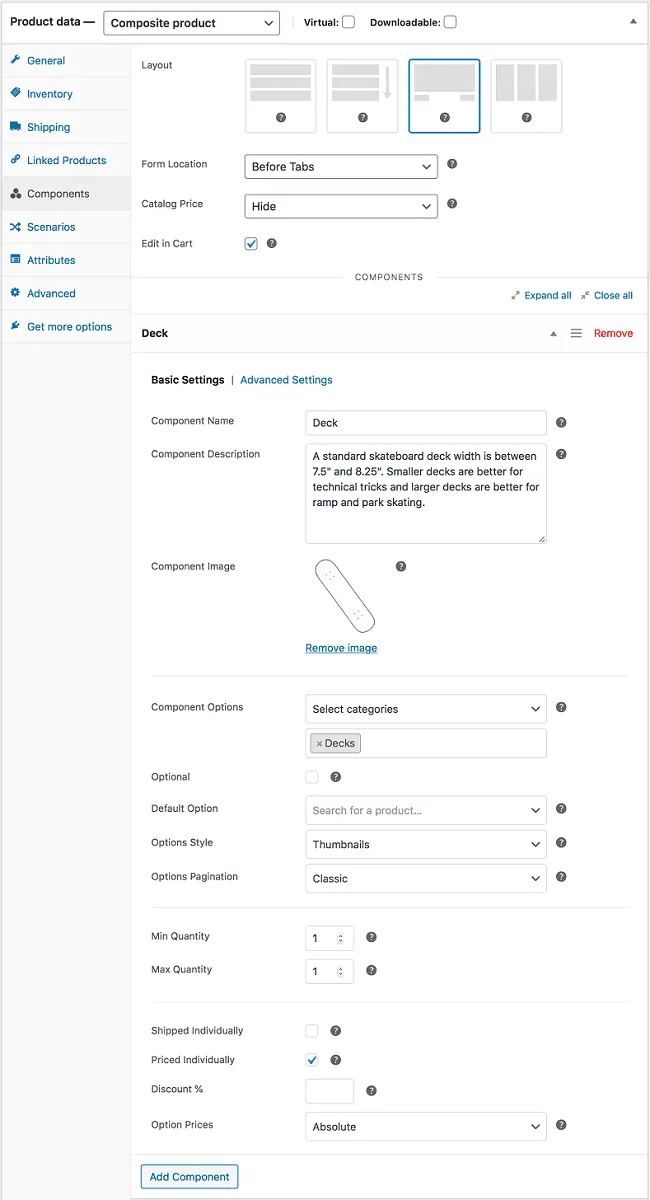Click the Component Description text area
The height and width of the screenshot is (1200, 650).
[x=426, y=494]
